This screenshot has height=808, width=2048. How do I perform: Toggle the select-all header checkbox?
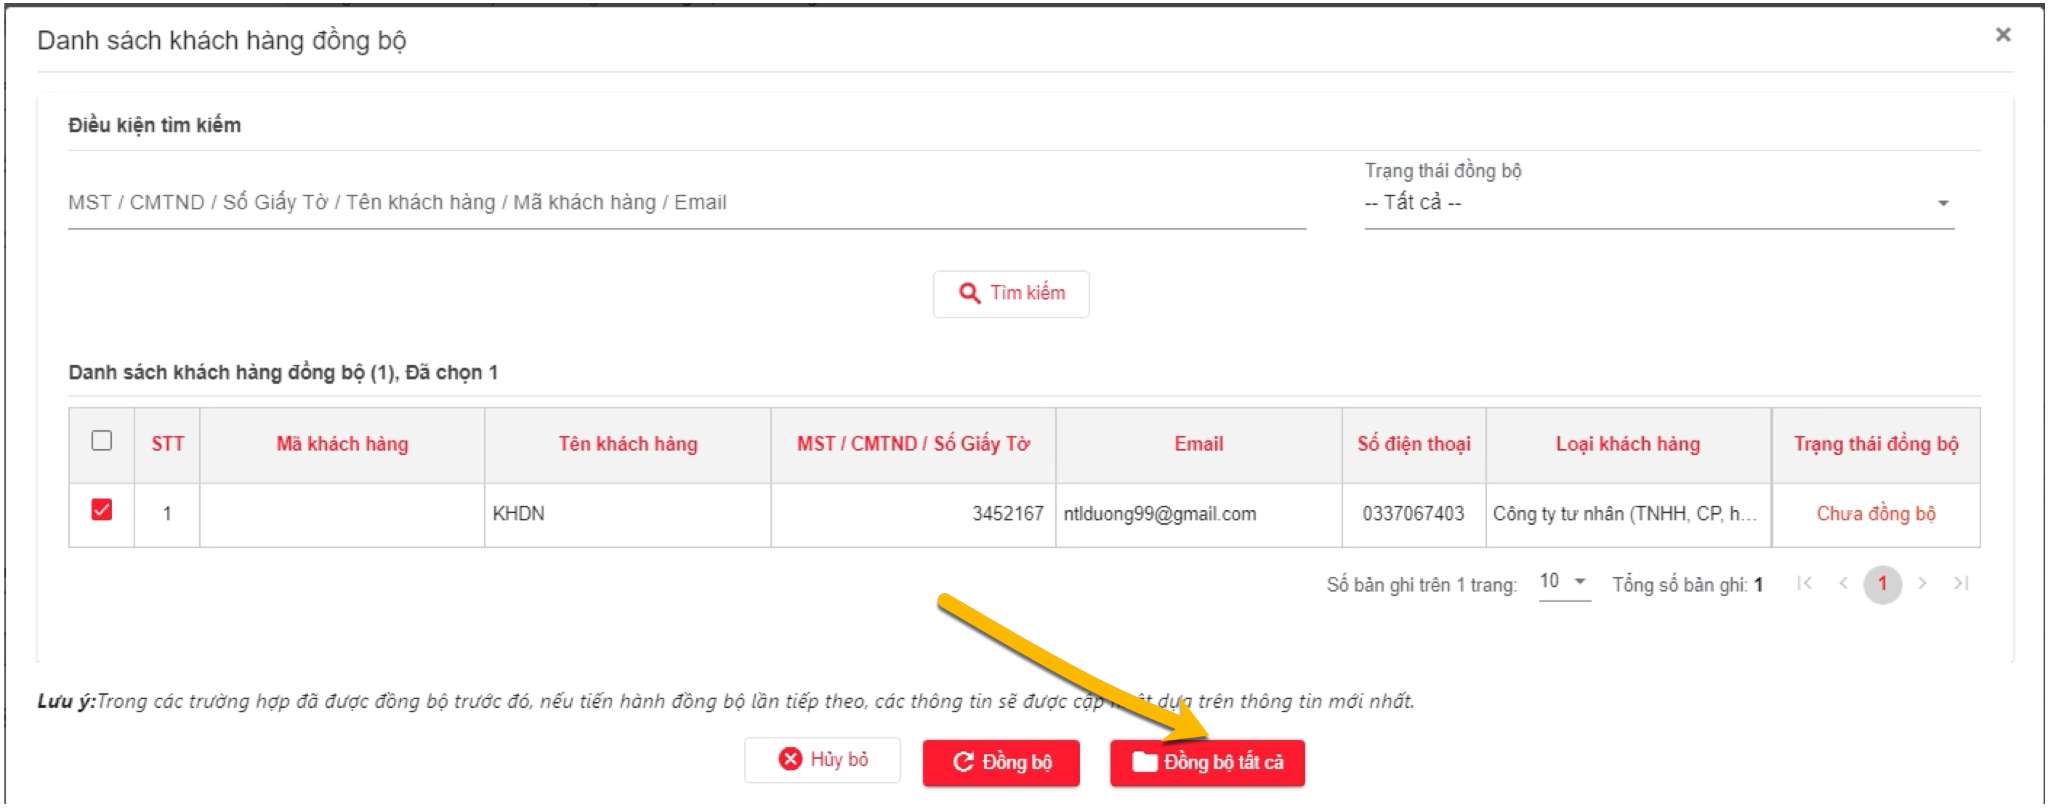tap(101, 441)
